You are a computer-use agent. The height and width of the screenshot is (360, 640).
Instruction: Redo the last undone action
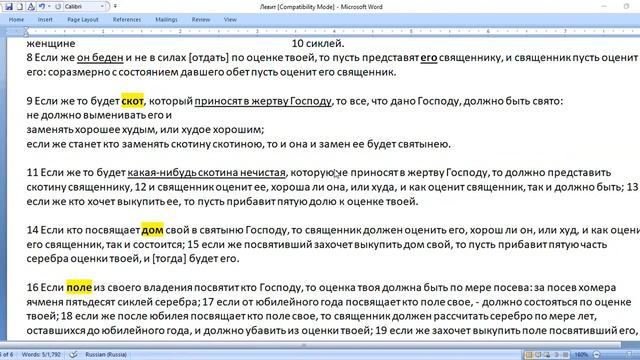pos(58,7)
